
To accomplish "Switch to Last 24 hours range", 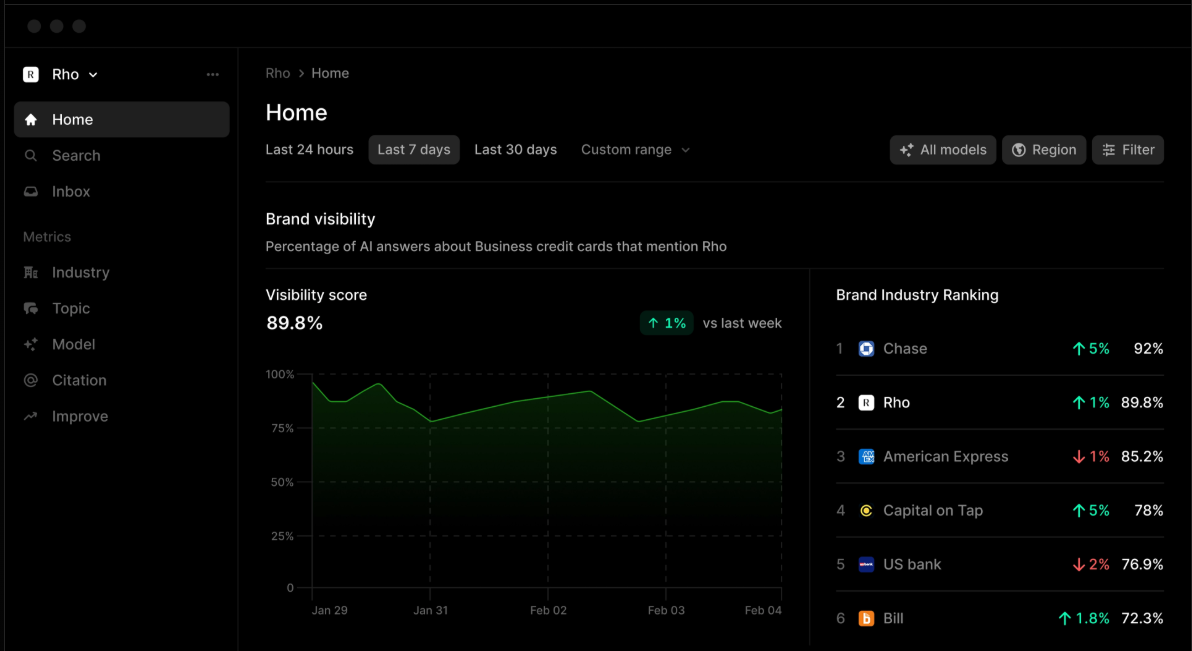I will (x=309, y=150).
